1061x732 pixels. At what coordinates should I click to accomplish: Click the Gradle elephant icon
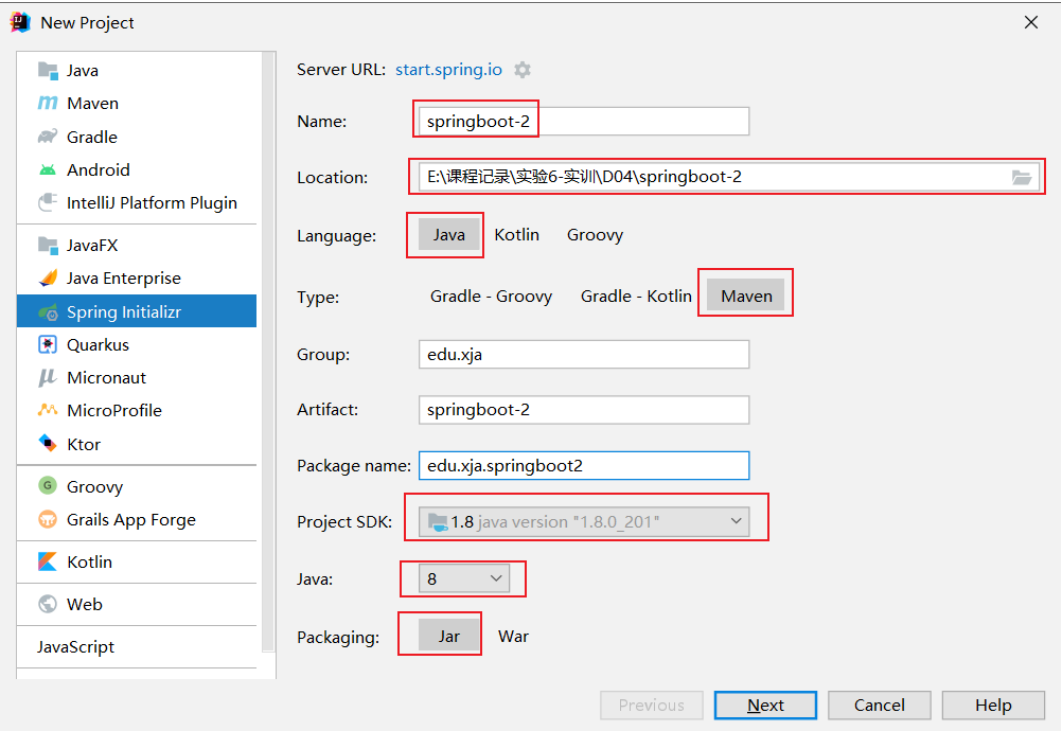coord(48,137)
